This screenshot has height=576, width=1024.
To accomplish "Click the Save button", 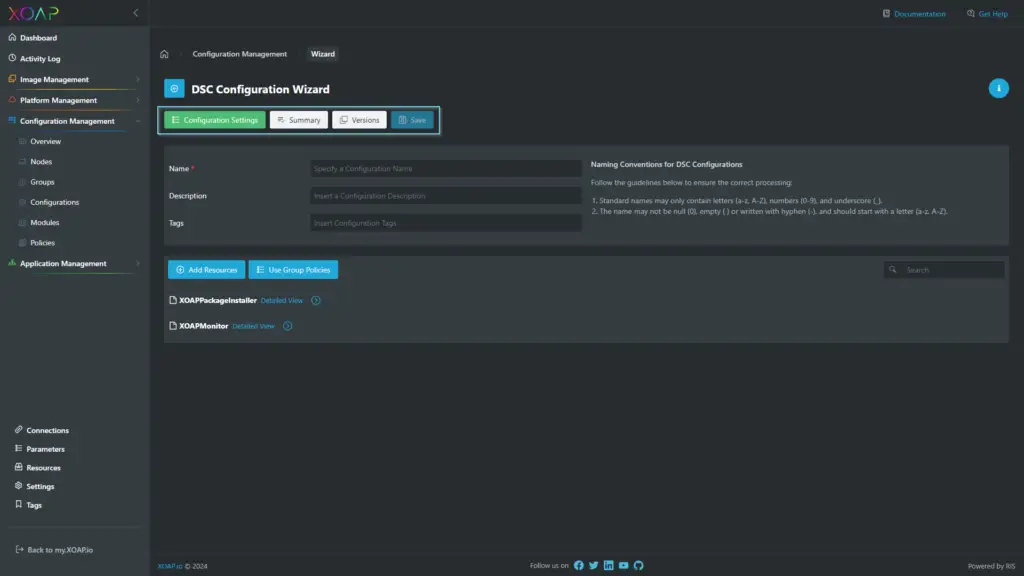I will (412, 120).
